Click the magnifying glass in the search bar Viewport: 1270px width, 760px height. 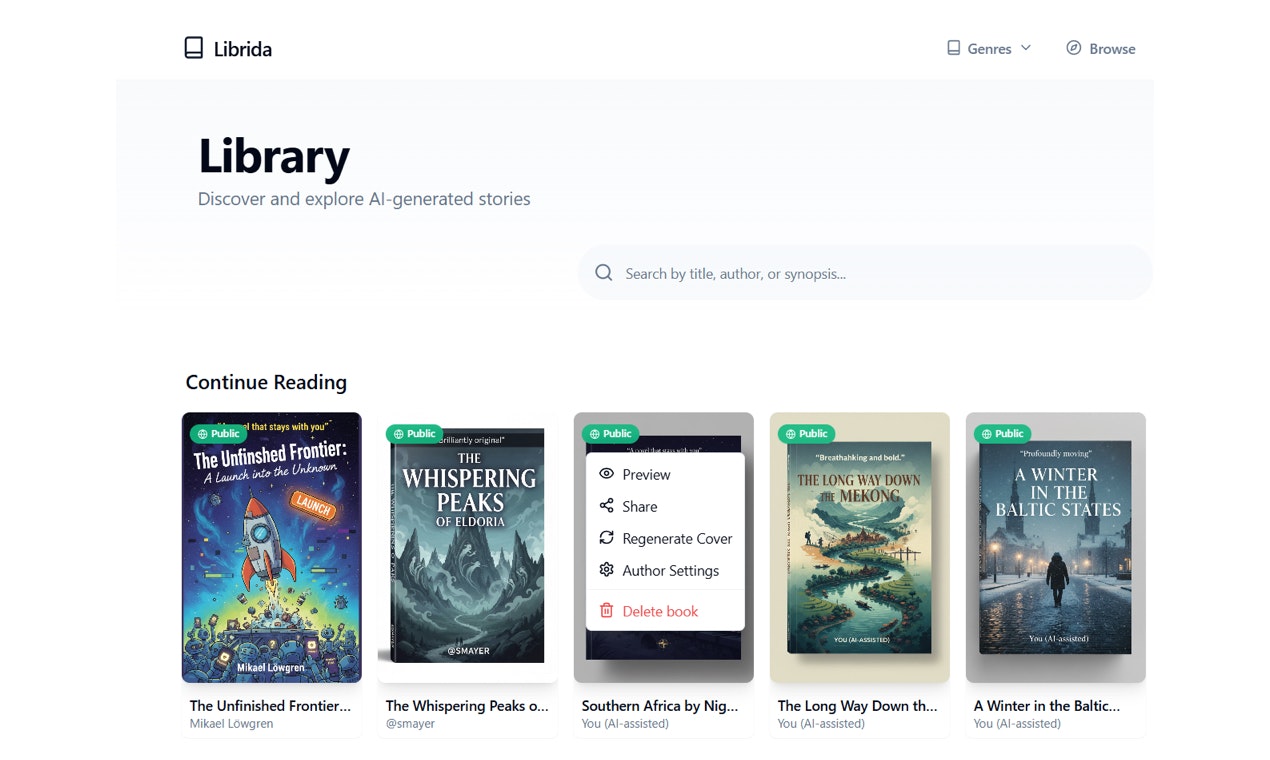click(603, 272)
